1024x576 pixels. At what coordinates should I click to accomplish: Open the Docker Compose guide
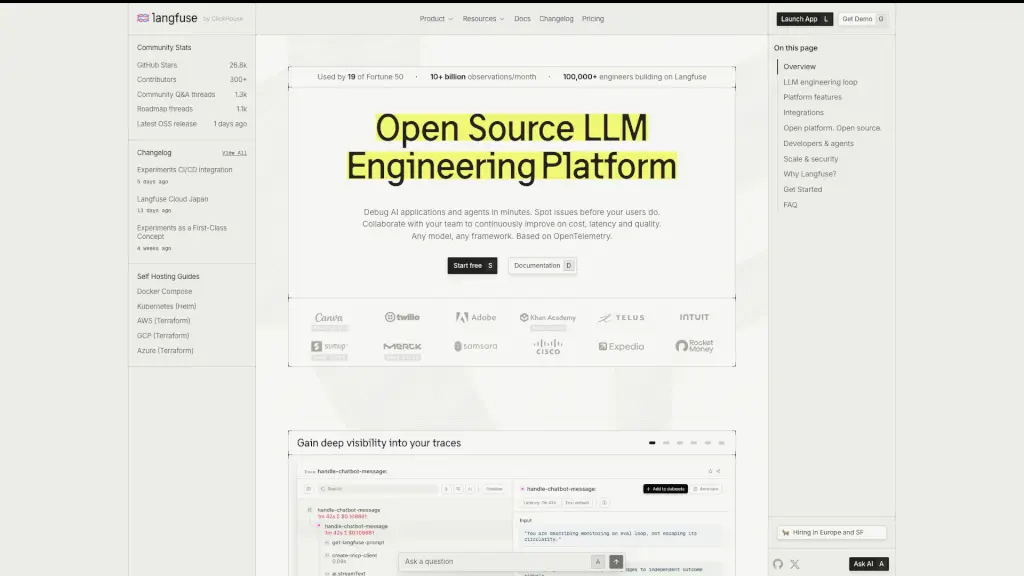[165, 291]
